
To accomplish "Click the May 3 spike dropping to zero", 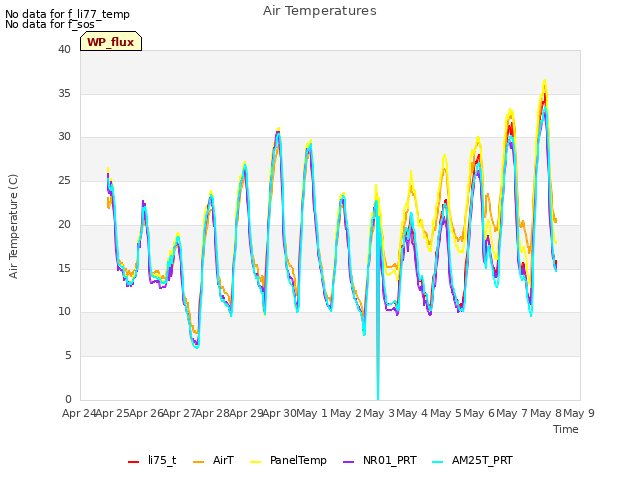I will [x=378, y=398].
